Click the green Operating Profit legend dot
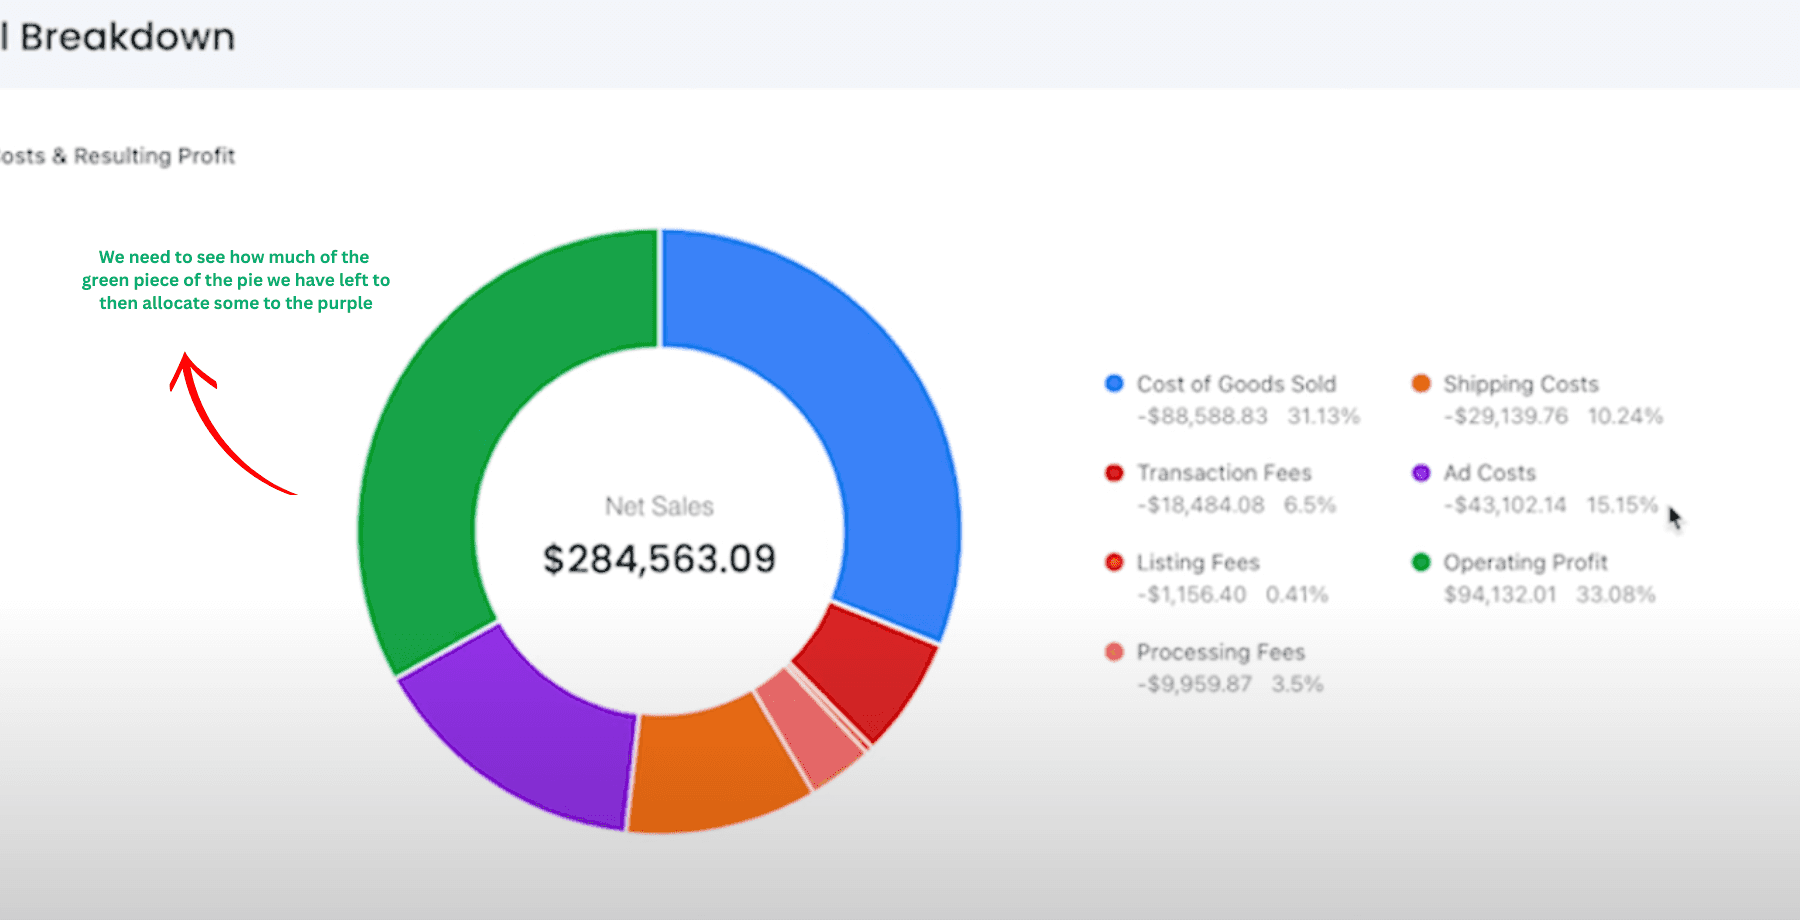Screen dimensions: 1800x920 (1421, 562)
